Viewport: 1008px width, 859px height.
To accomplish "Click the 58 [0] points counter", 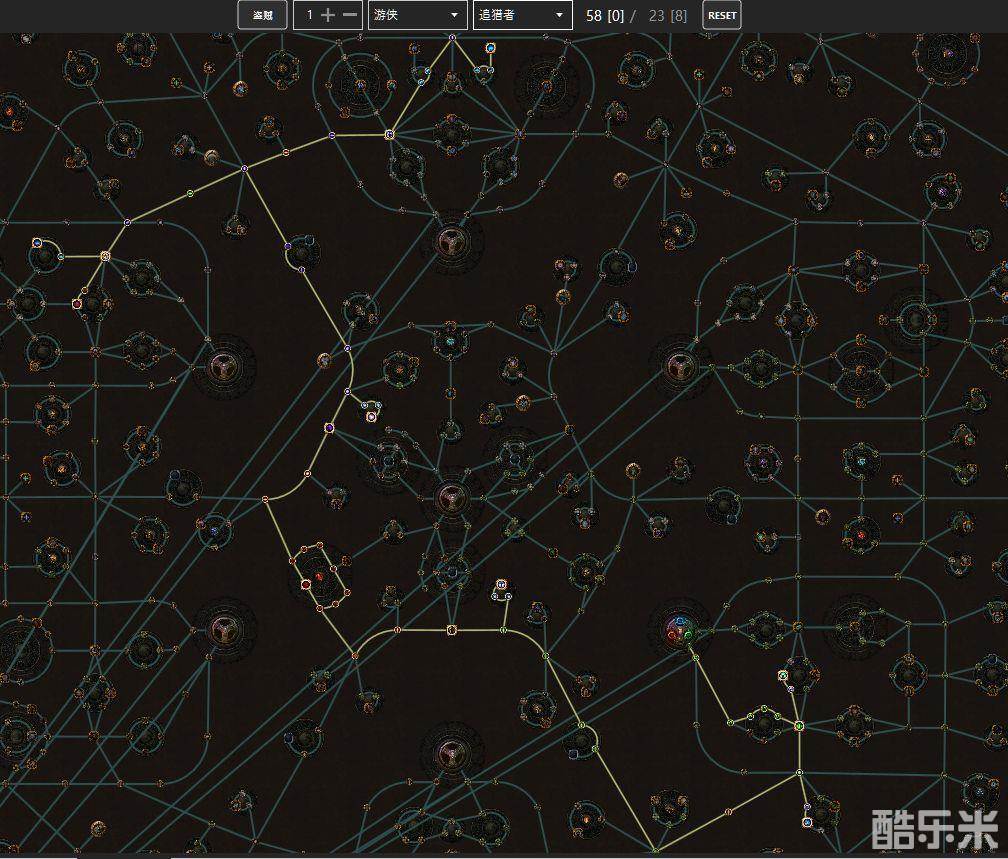I will point(605,15).
